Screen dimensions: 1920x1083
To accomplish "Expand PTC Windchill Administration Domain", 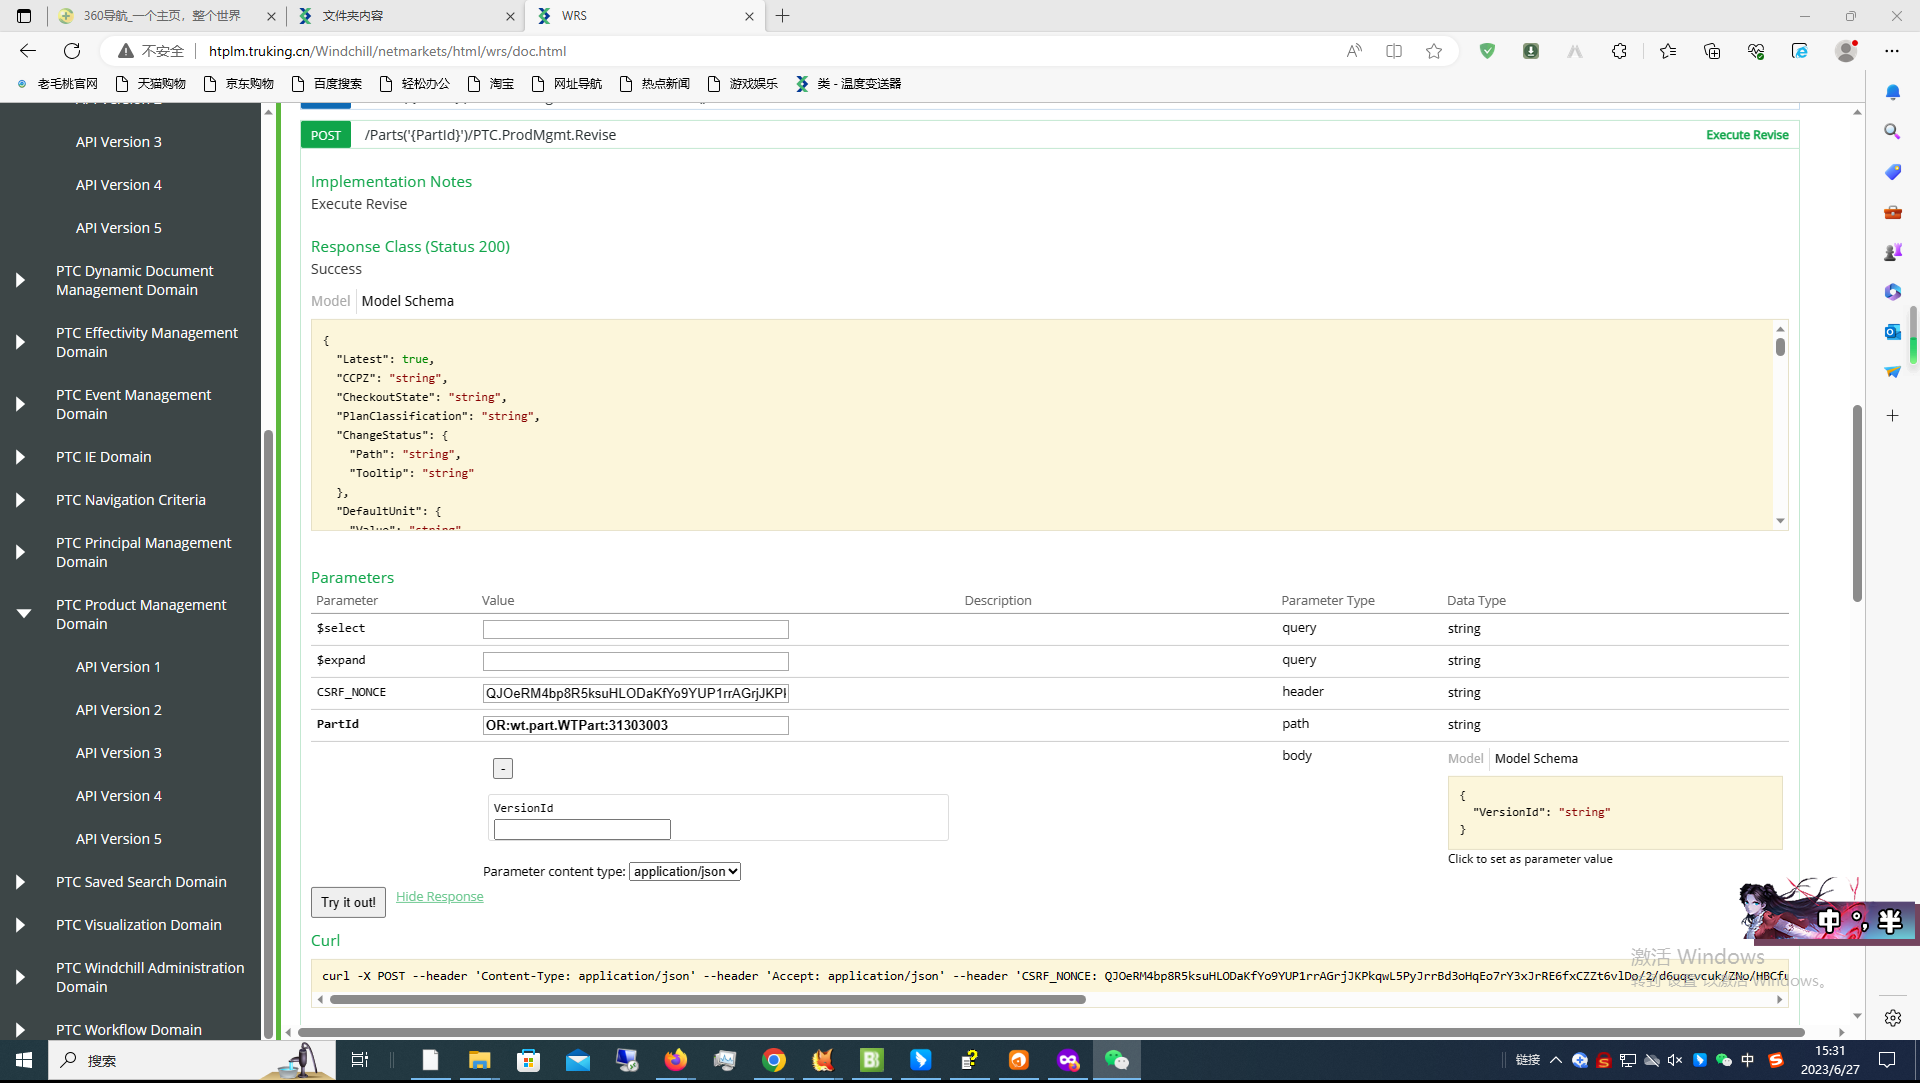I will tap(20, 977).
